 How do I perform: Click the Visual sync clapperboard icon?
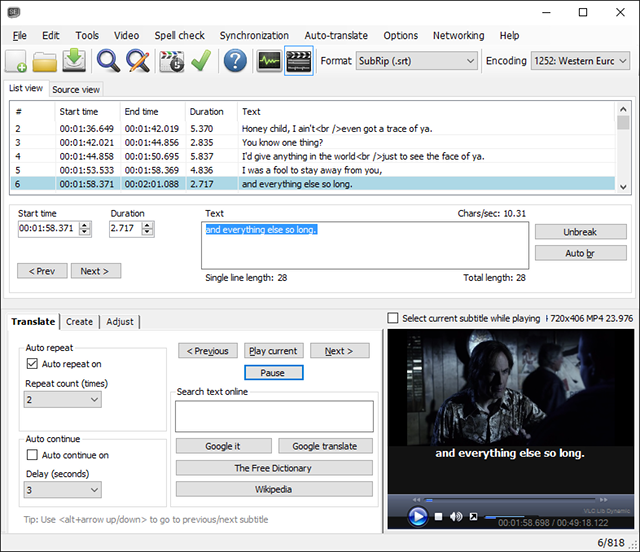click(171, 61)
